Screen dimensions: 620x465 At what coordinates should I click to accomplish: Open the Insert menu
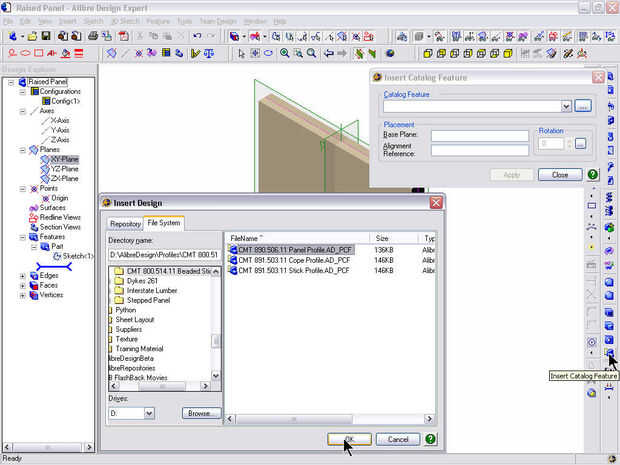coord(68,21)
